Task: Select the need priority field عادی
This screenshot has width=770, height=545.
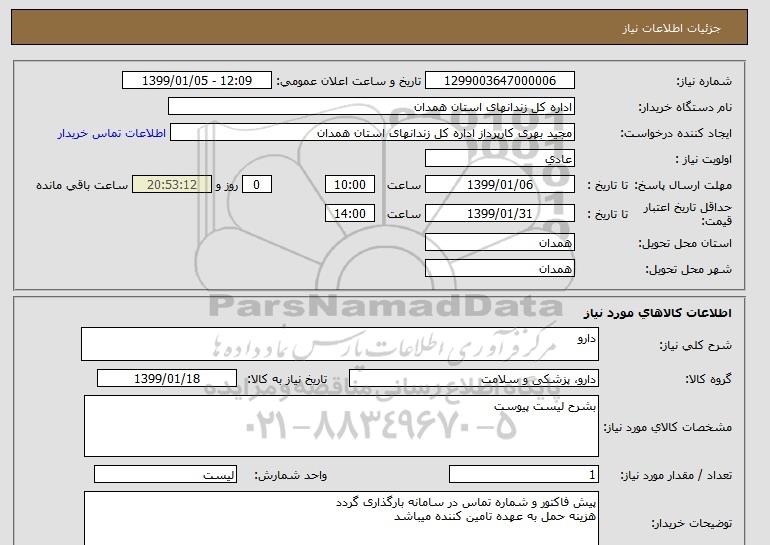Action: (499, 159)
